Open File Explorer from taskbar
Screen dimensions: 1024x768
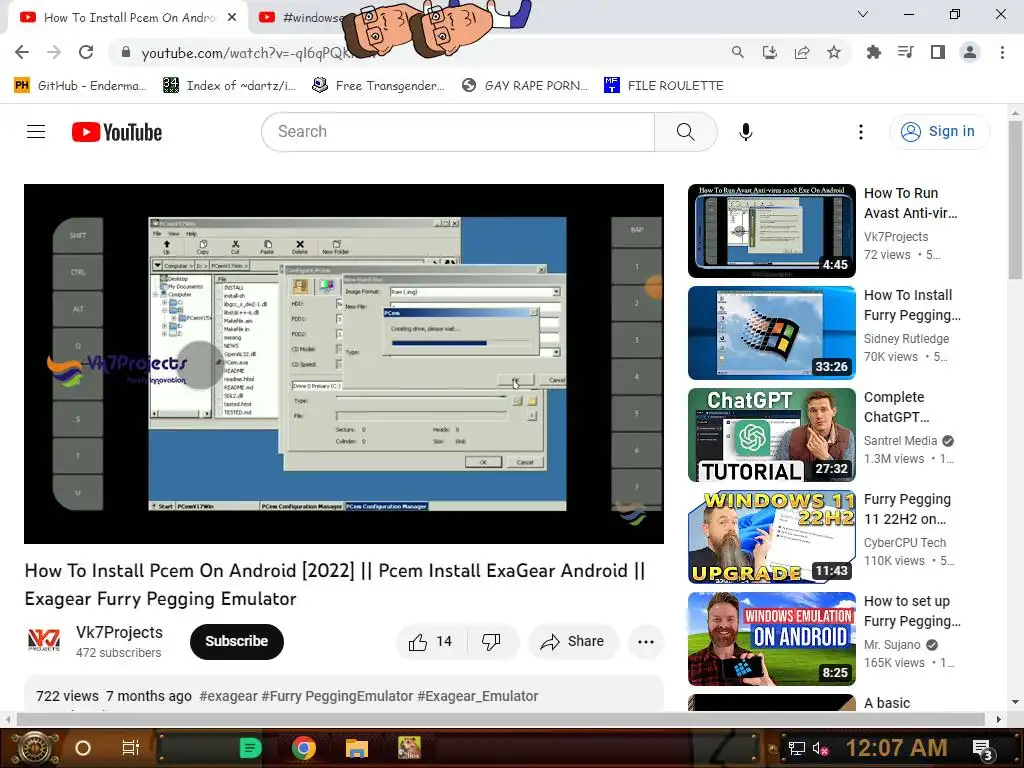(x=357, y=748)
